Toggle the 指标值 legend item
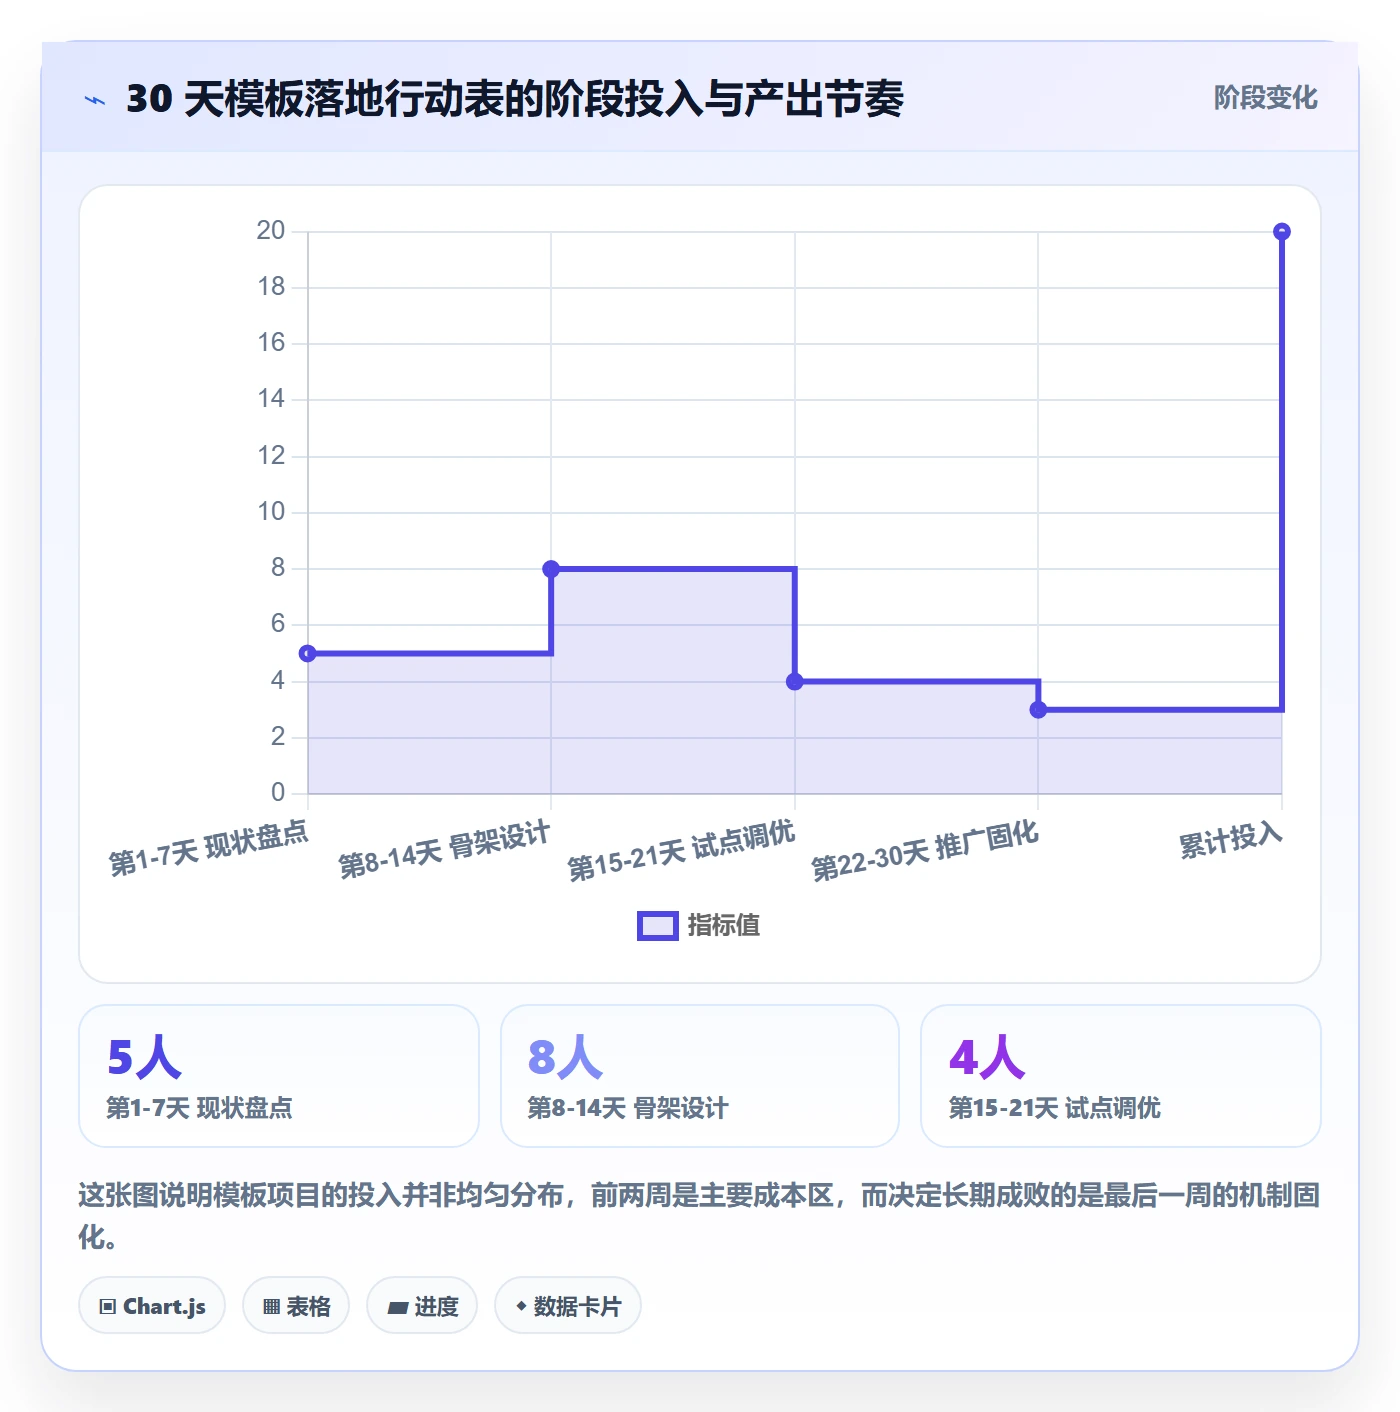The height and width of the screenshot is (1412, 1400). pyautogui.click(x=698, y=925)
